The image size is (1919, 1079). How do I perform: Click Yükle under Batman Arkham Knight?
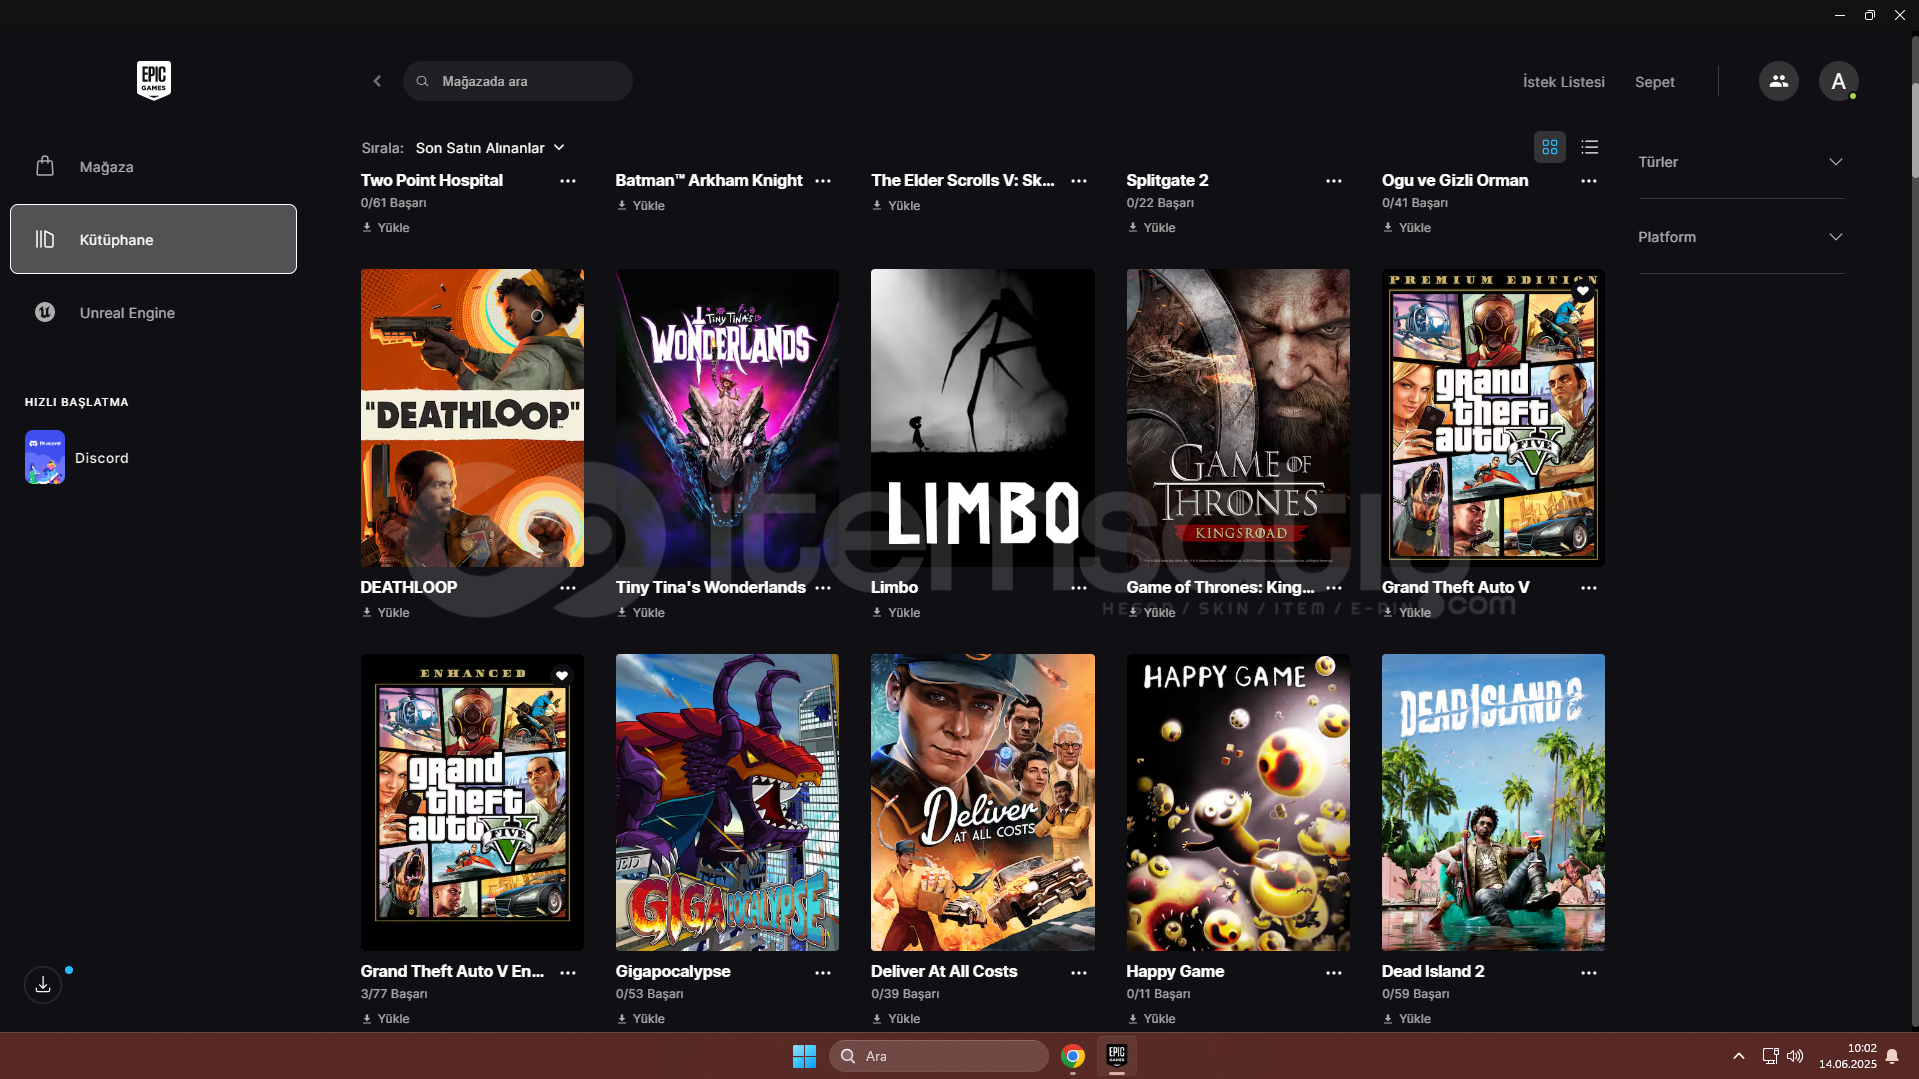pyautogui.click(x=641, y=205)
